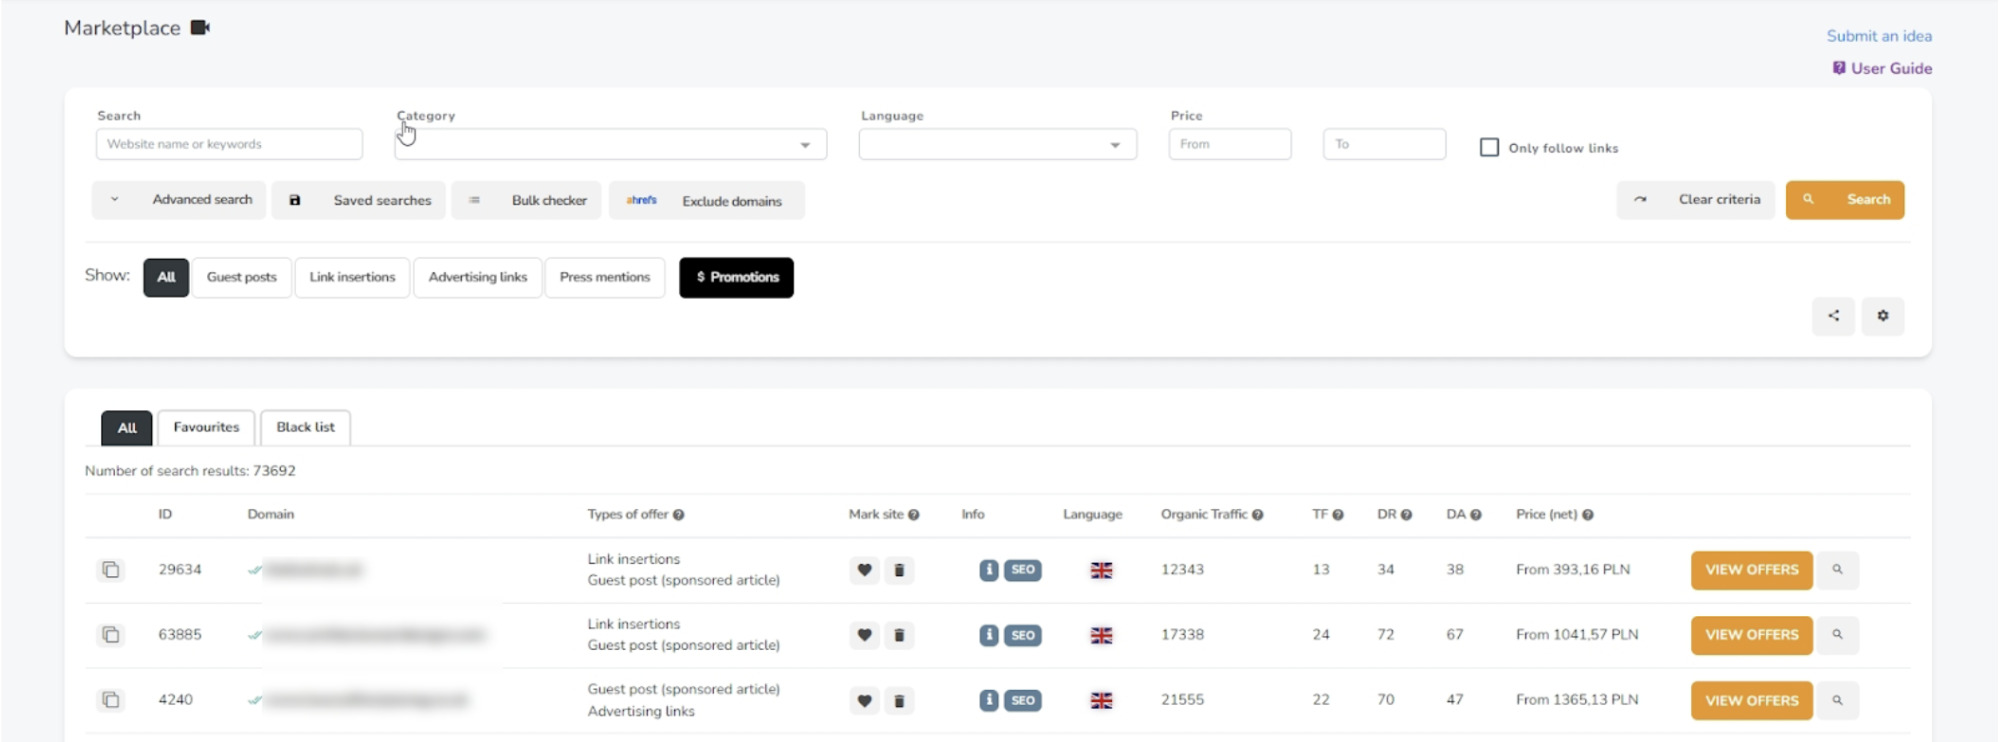Switch to the Favourites tab
The height and width of the screenshot is (742, 2000).
(206, 427)
